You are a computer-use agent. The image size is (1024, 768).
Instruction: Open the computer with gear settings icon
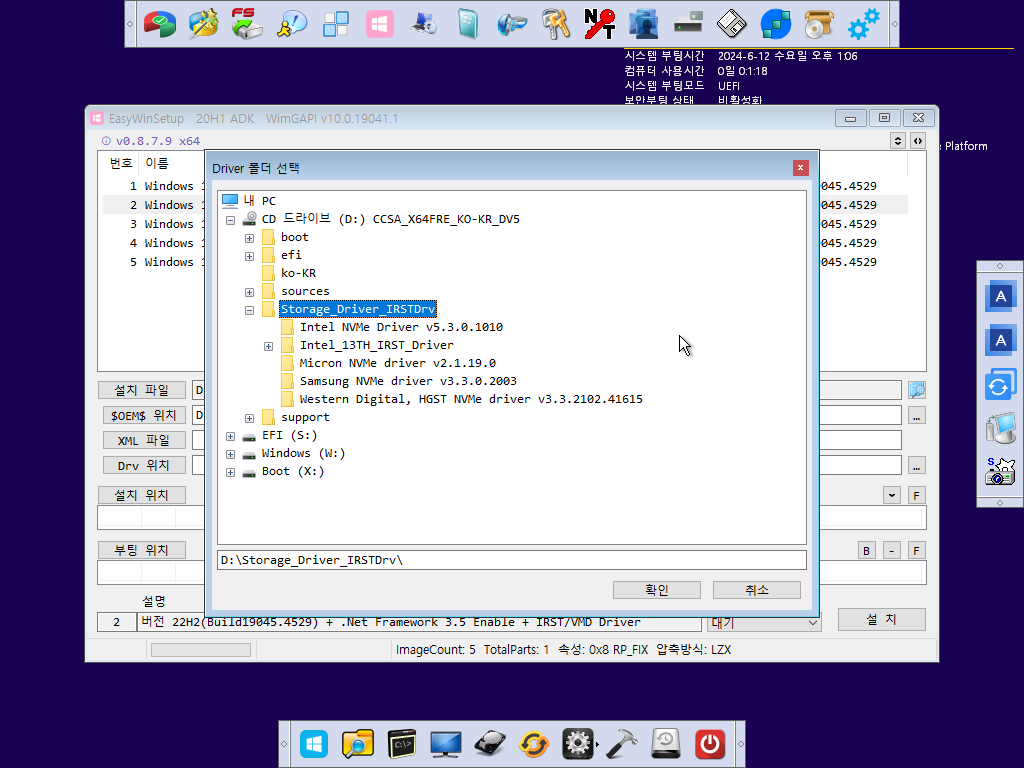point(423,24)
